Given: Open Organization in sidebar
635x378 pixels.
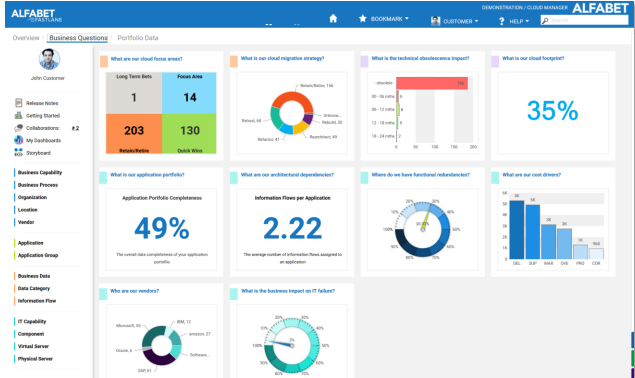Looking at the screenshot, I should (32, 197).
